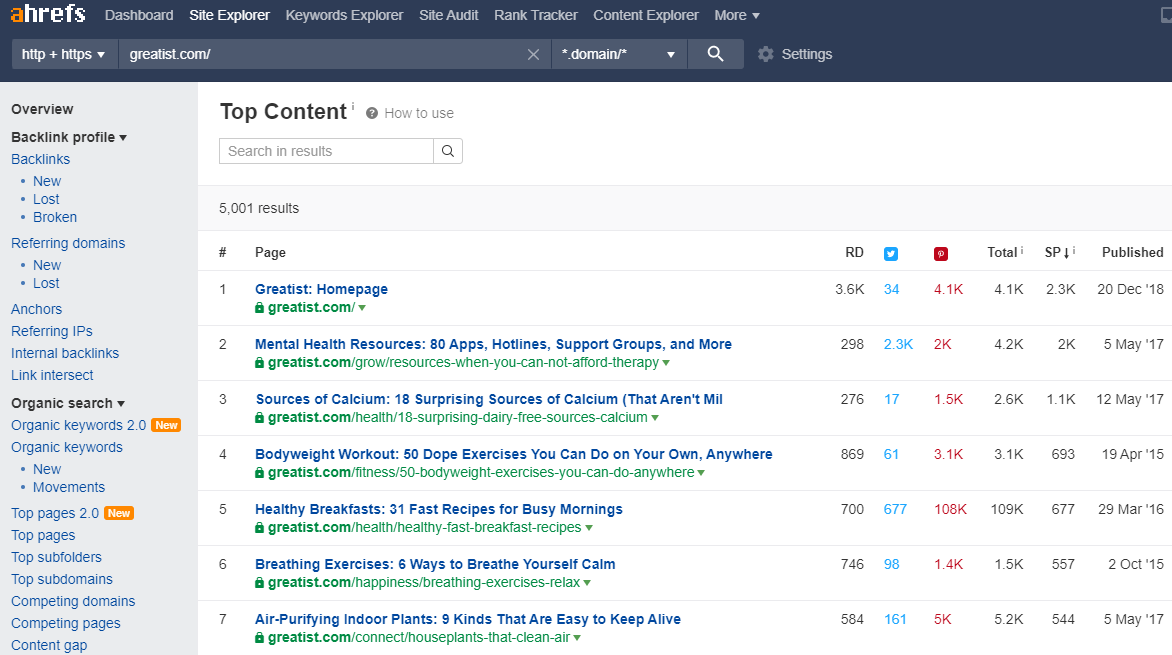Open Rank Tracker
The image size is (1172, 655).
tap(536, 15)
